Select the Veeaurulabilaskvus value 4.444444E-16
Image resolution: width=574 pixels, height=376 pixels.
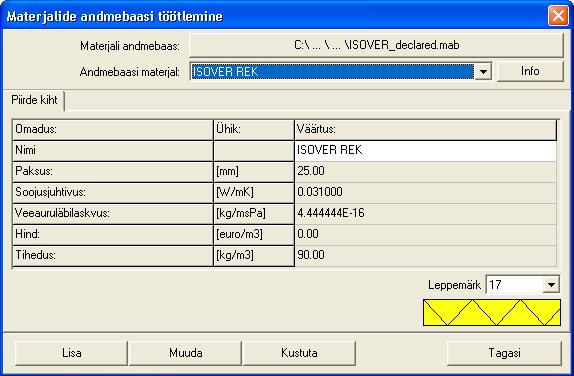click(x=425, y=213)
